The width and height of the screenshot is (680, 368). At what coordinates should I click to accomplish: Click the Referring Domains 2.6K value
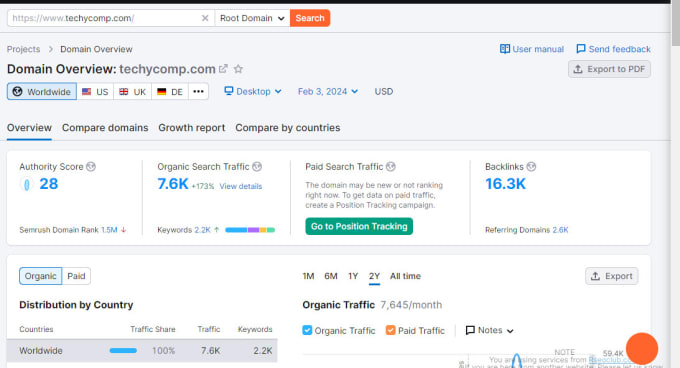(560, 230)
